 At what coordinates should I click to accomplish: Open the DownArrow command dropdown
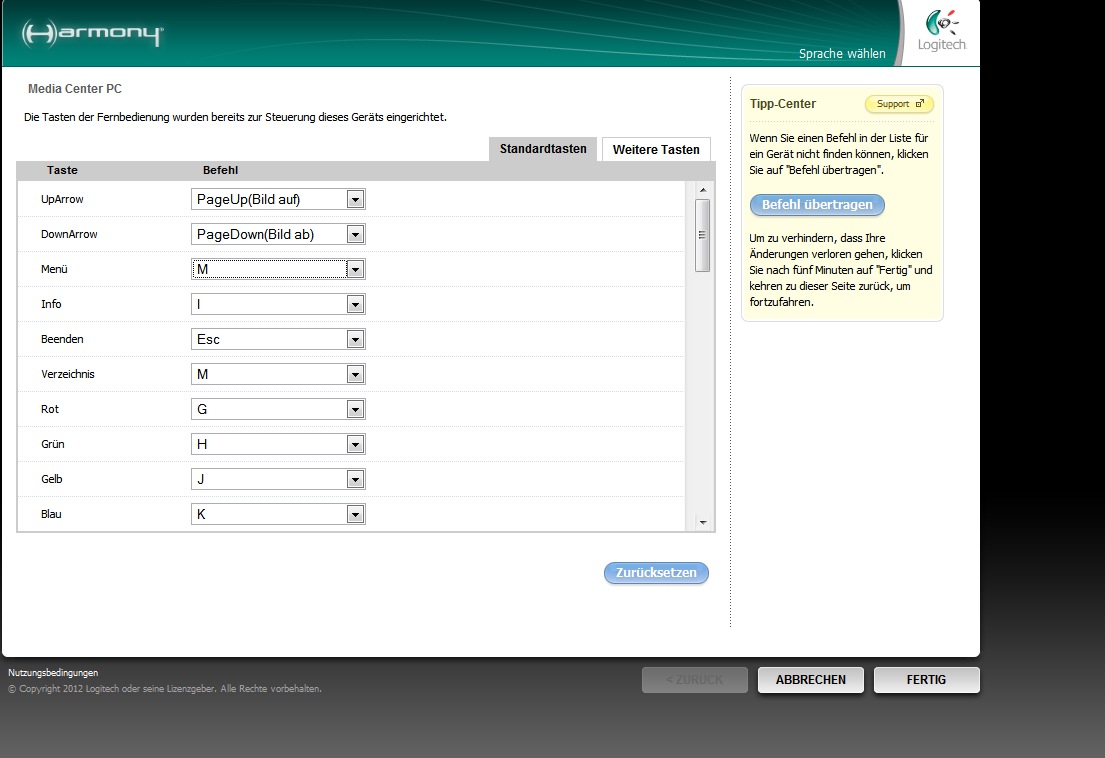(278, 235)
